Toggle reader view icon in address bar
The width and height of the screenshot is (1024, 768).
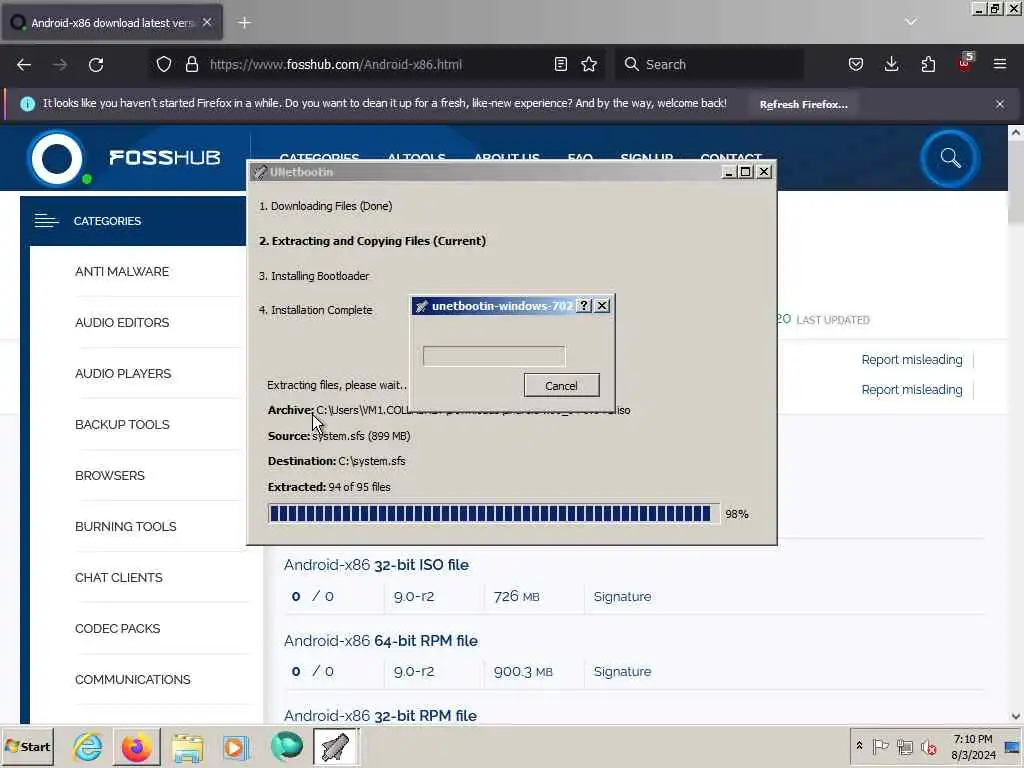pos(560,64)
